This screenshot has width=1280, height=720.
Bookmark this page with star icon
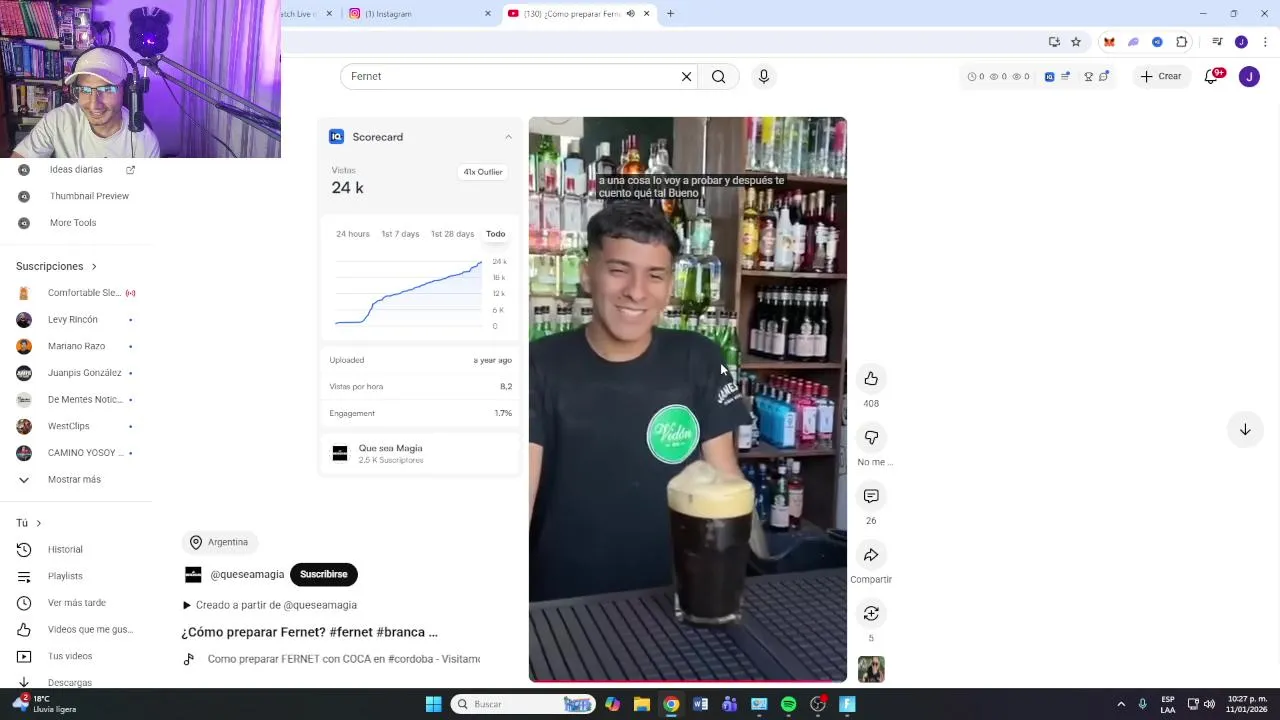[1076, 42]
